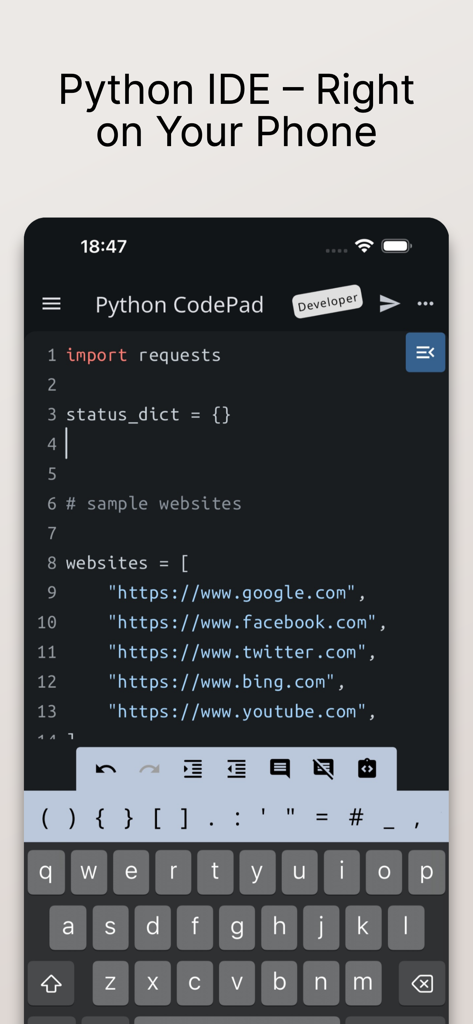The width and height of the screenshot is (473, 1024).
Task: Tap the backspace delete key
Action: [423, 983]
